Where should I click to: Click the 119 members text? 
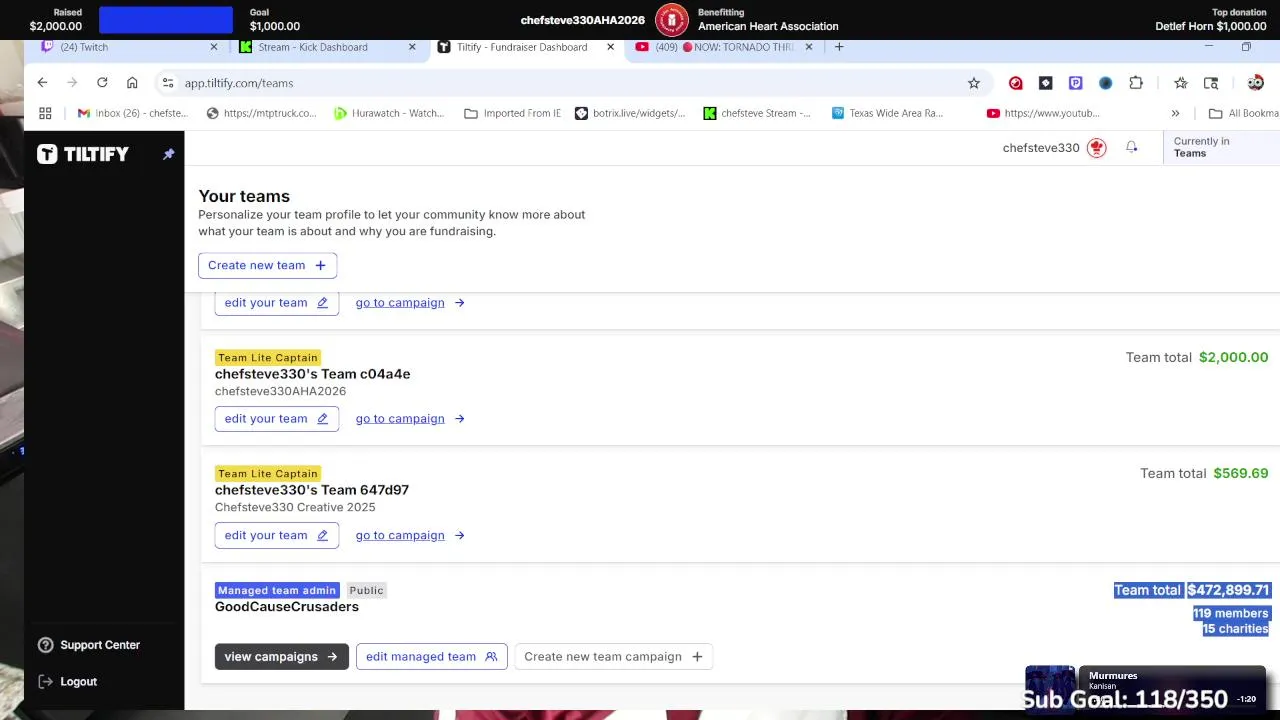pos(1231,613)
